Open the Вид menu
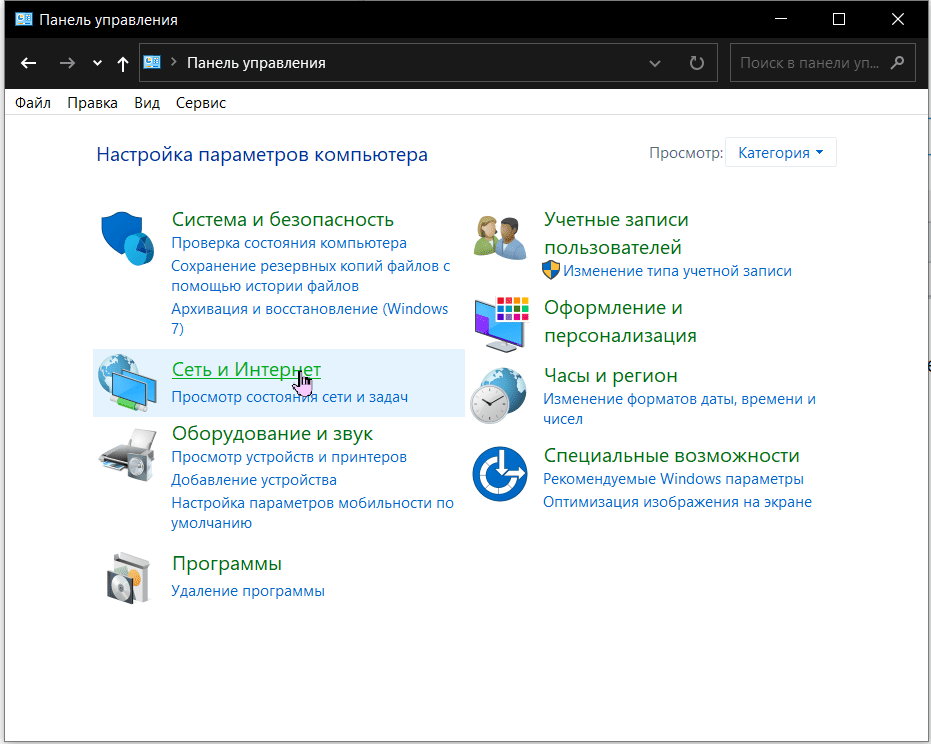Image resolution: width=931 pixels, height=744 pixels. click(x=147, y=103)
